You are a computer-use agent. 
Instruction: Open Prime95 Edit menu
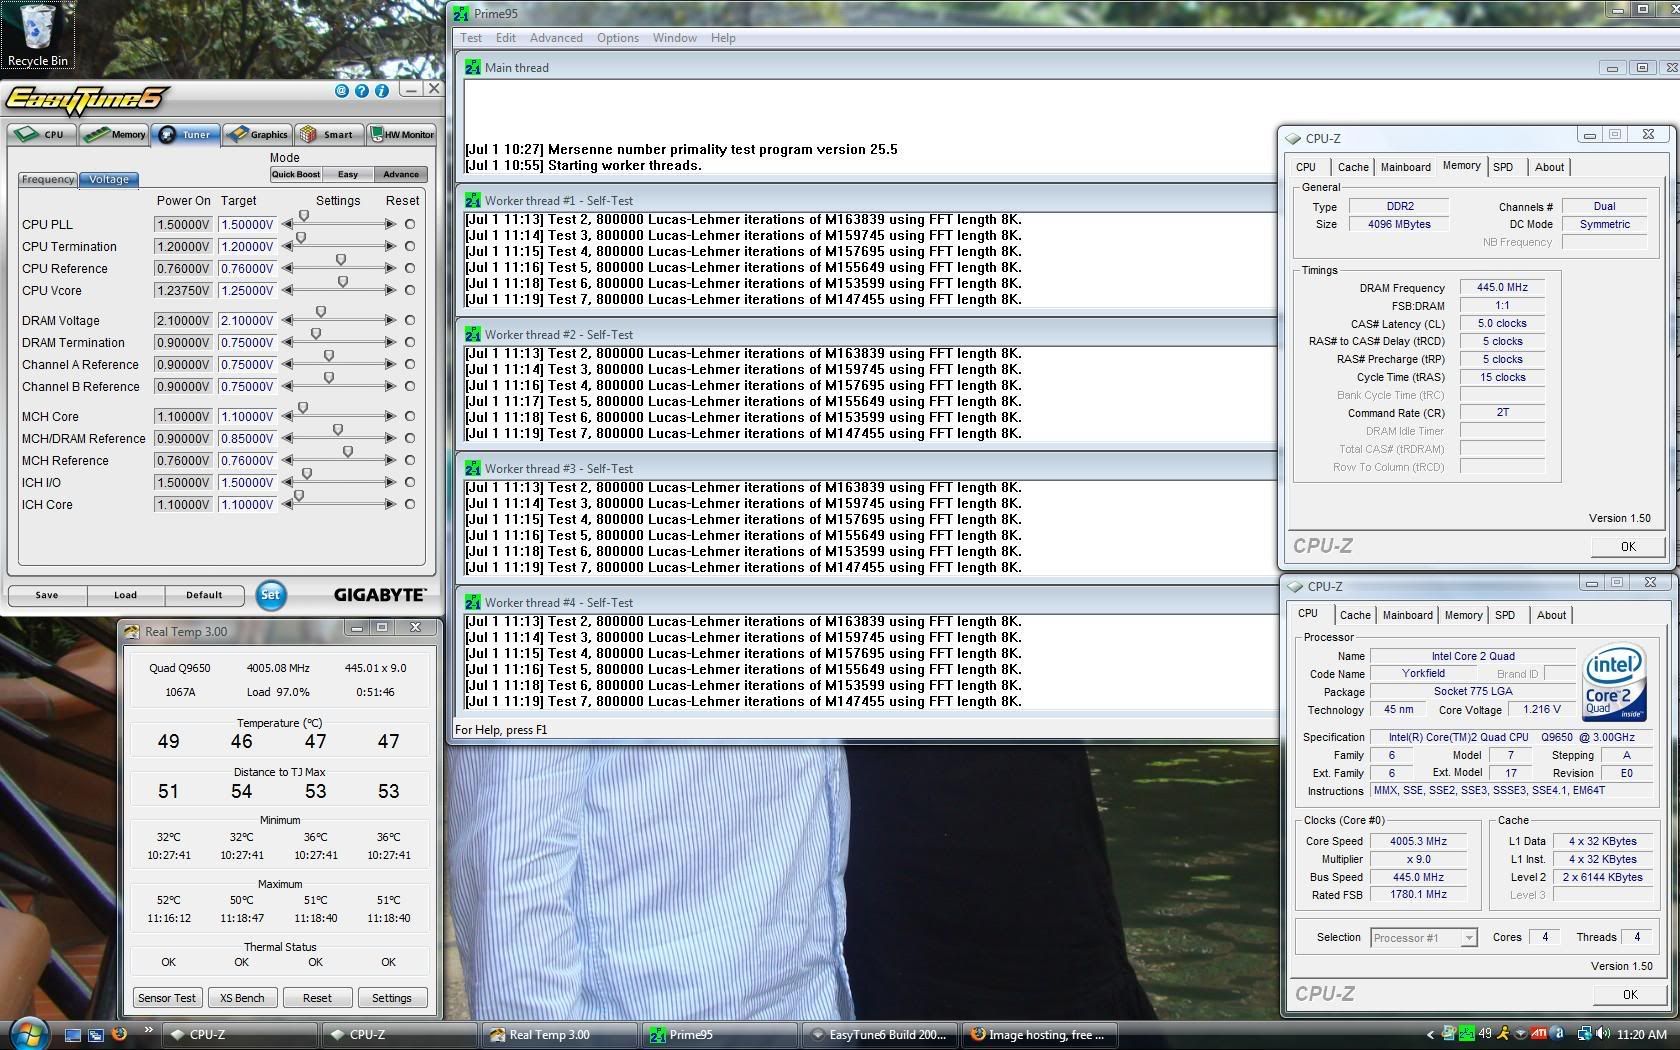pos(506,38)
